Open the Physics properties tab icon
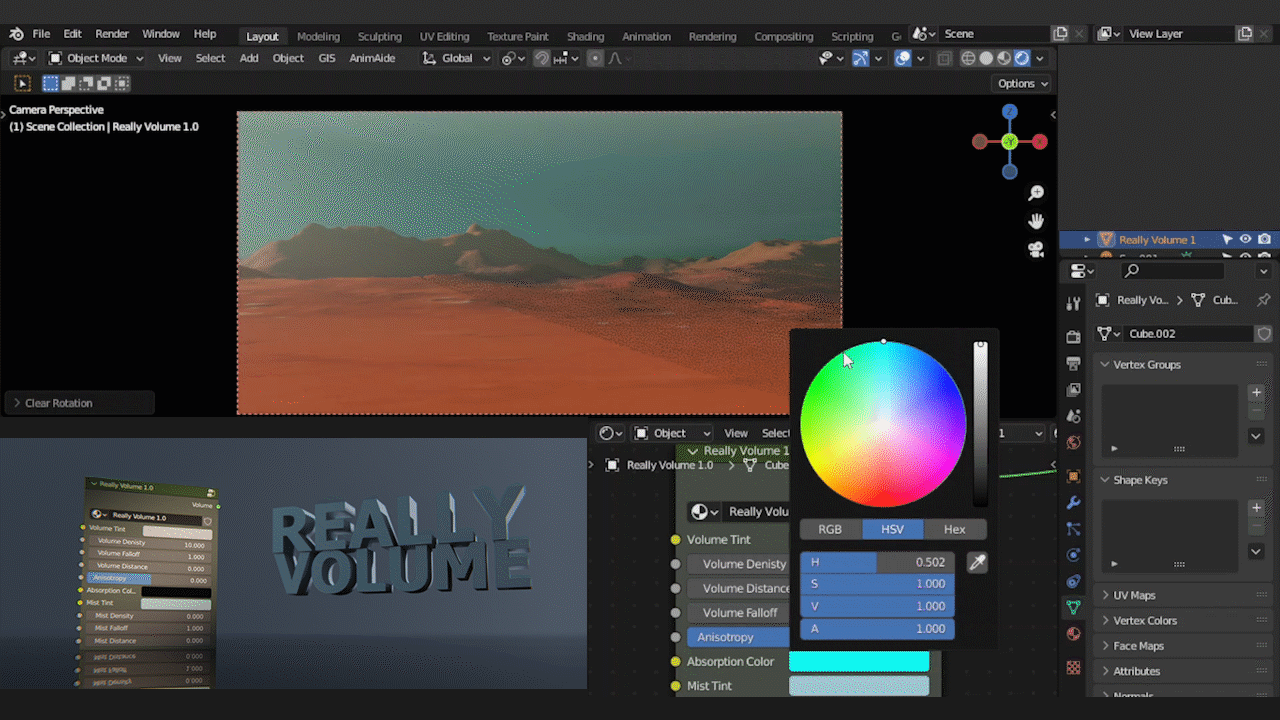 (x=1074, y=555)
